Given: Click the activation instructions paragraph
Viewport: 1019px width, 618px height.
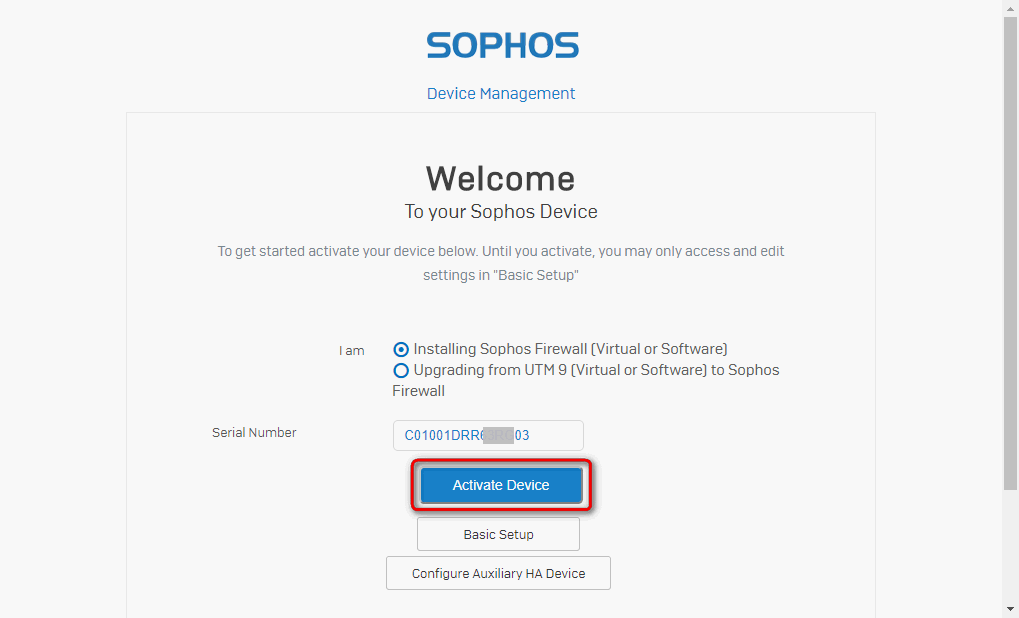Looking at the screenshot, I should (x=500, y=263).
